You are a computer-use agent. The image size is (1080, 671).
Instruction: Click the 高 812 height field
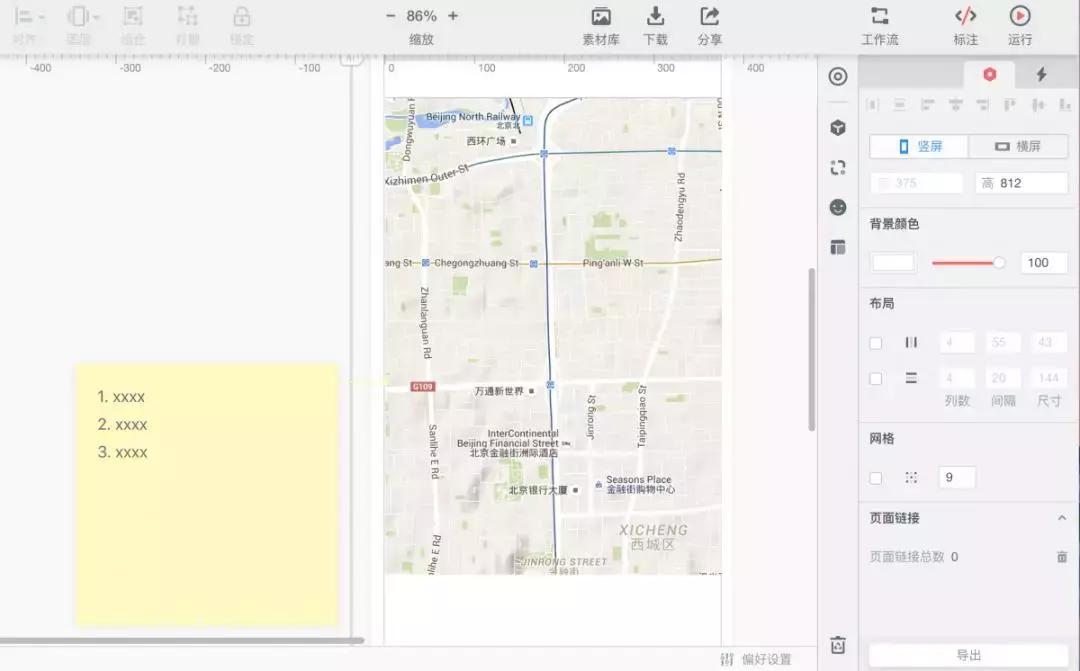pos(1021,183)
